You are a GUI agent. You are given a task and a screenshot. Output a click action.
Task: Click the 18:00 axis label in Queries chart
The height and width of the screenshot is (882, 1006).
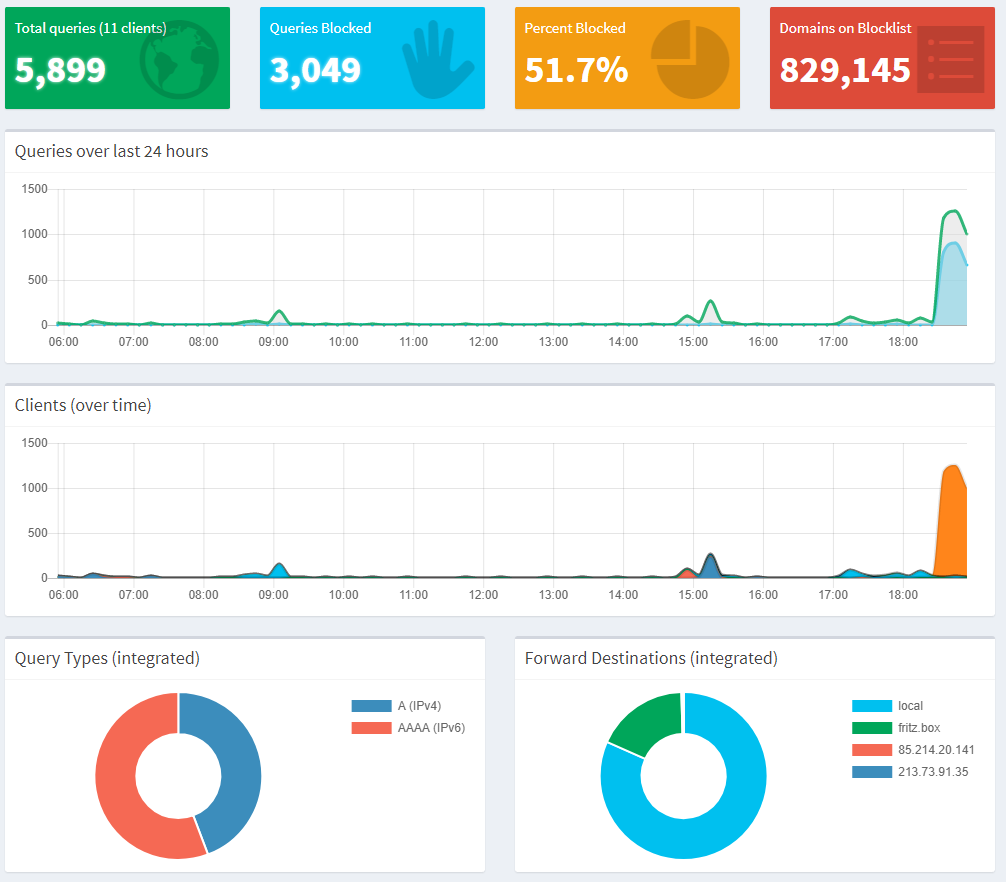pyautogui.click(x=903, y=342)
